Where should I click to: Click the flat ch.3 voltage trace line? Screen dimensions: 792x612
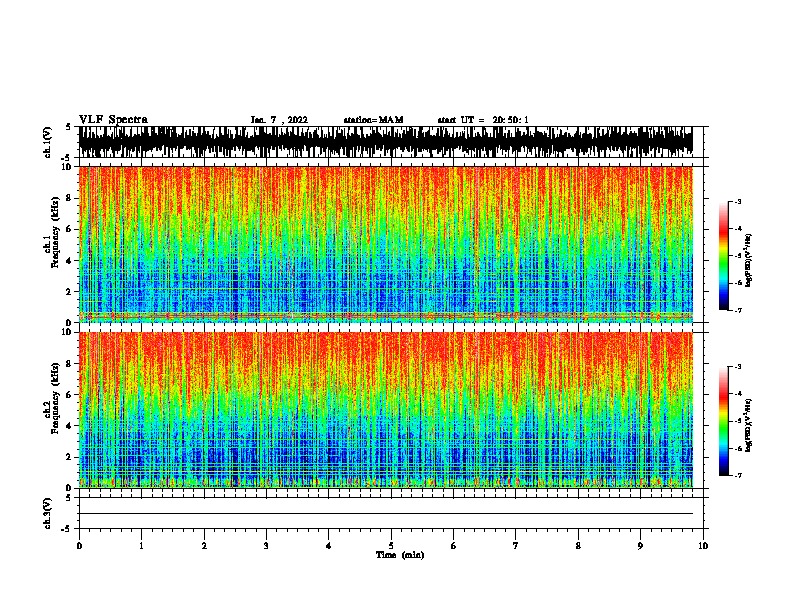[x=386, y=514]
